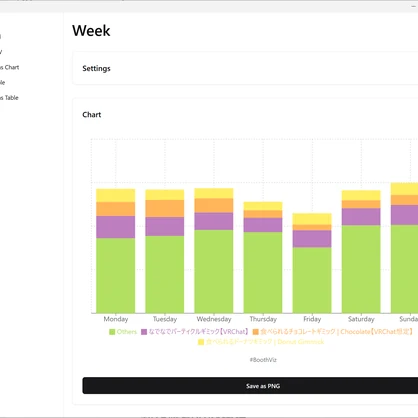Viewport: 418px width, 418px height.
Task: Open the sidebar item ending in 's Table'
Action: tap(9, 98)
